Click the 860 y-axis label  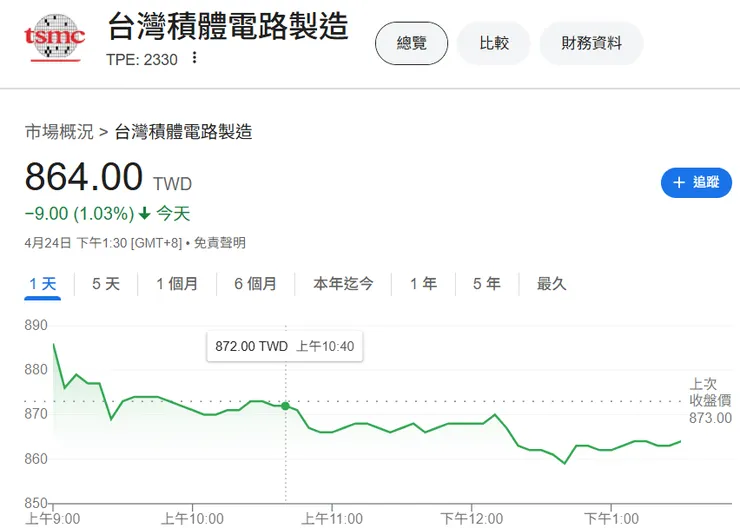[36, 459]
